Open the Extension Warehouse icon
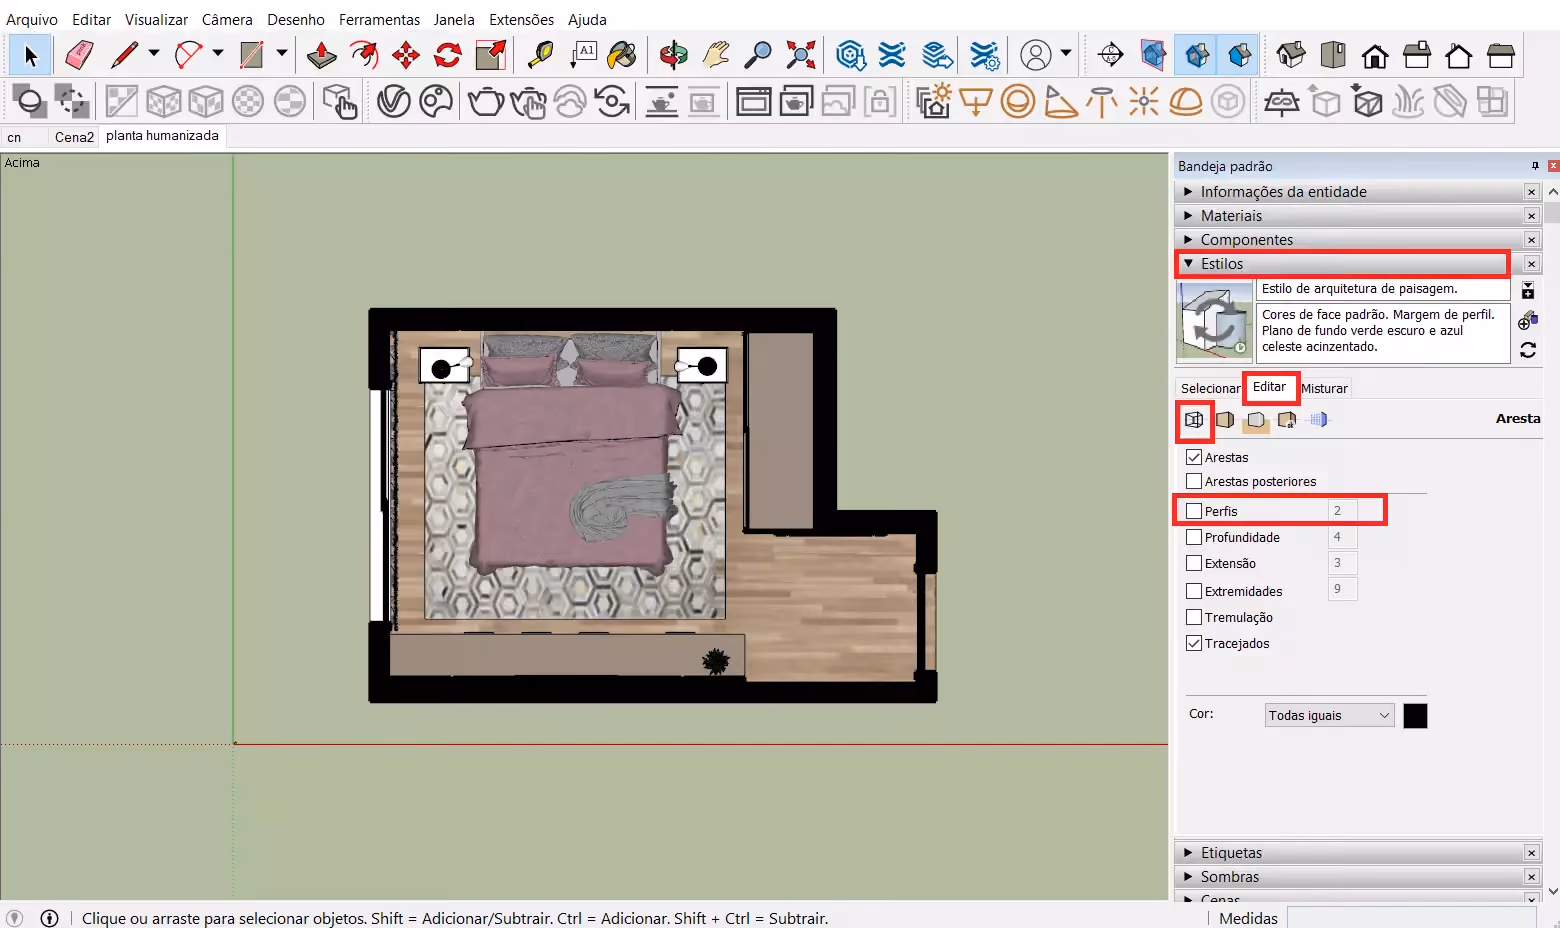Screen dimensions: 1560x928 [892, 55]
